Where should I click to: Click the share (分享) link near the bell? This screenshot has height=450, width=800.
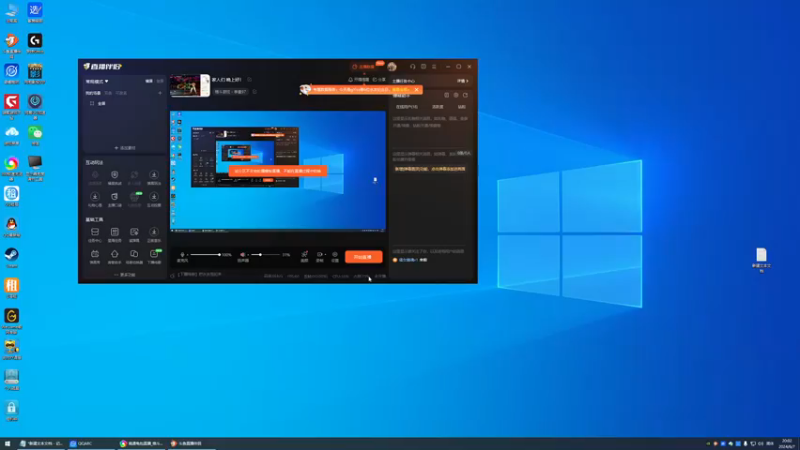click(x=379, y=80)
